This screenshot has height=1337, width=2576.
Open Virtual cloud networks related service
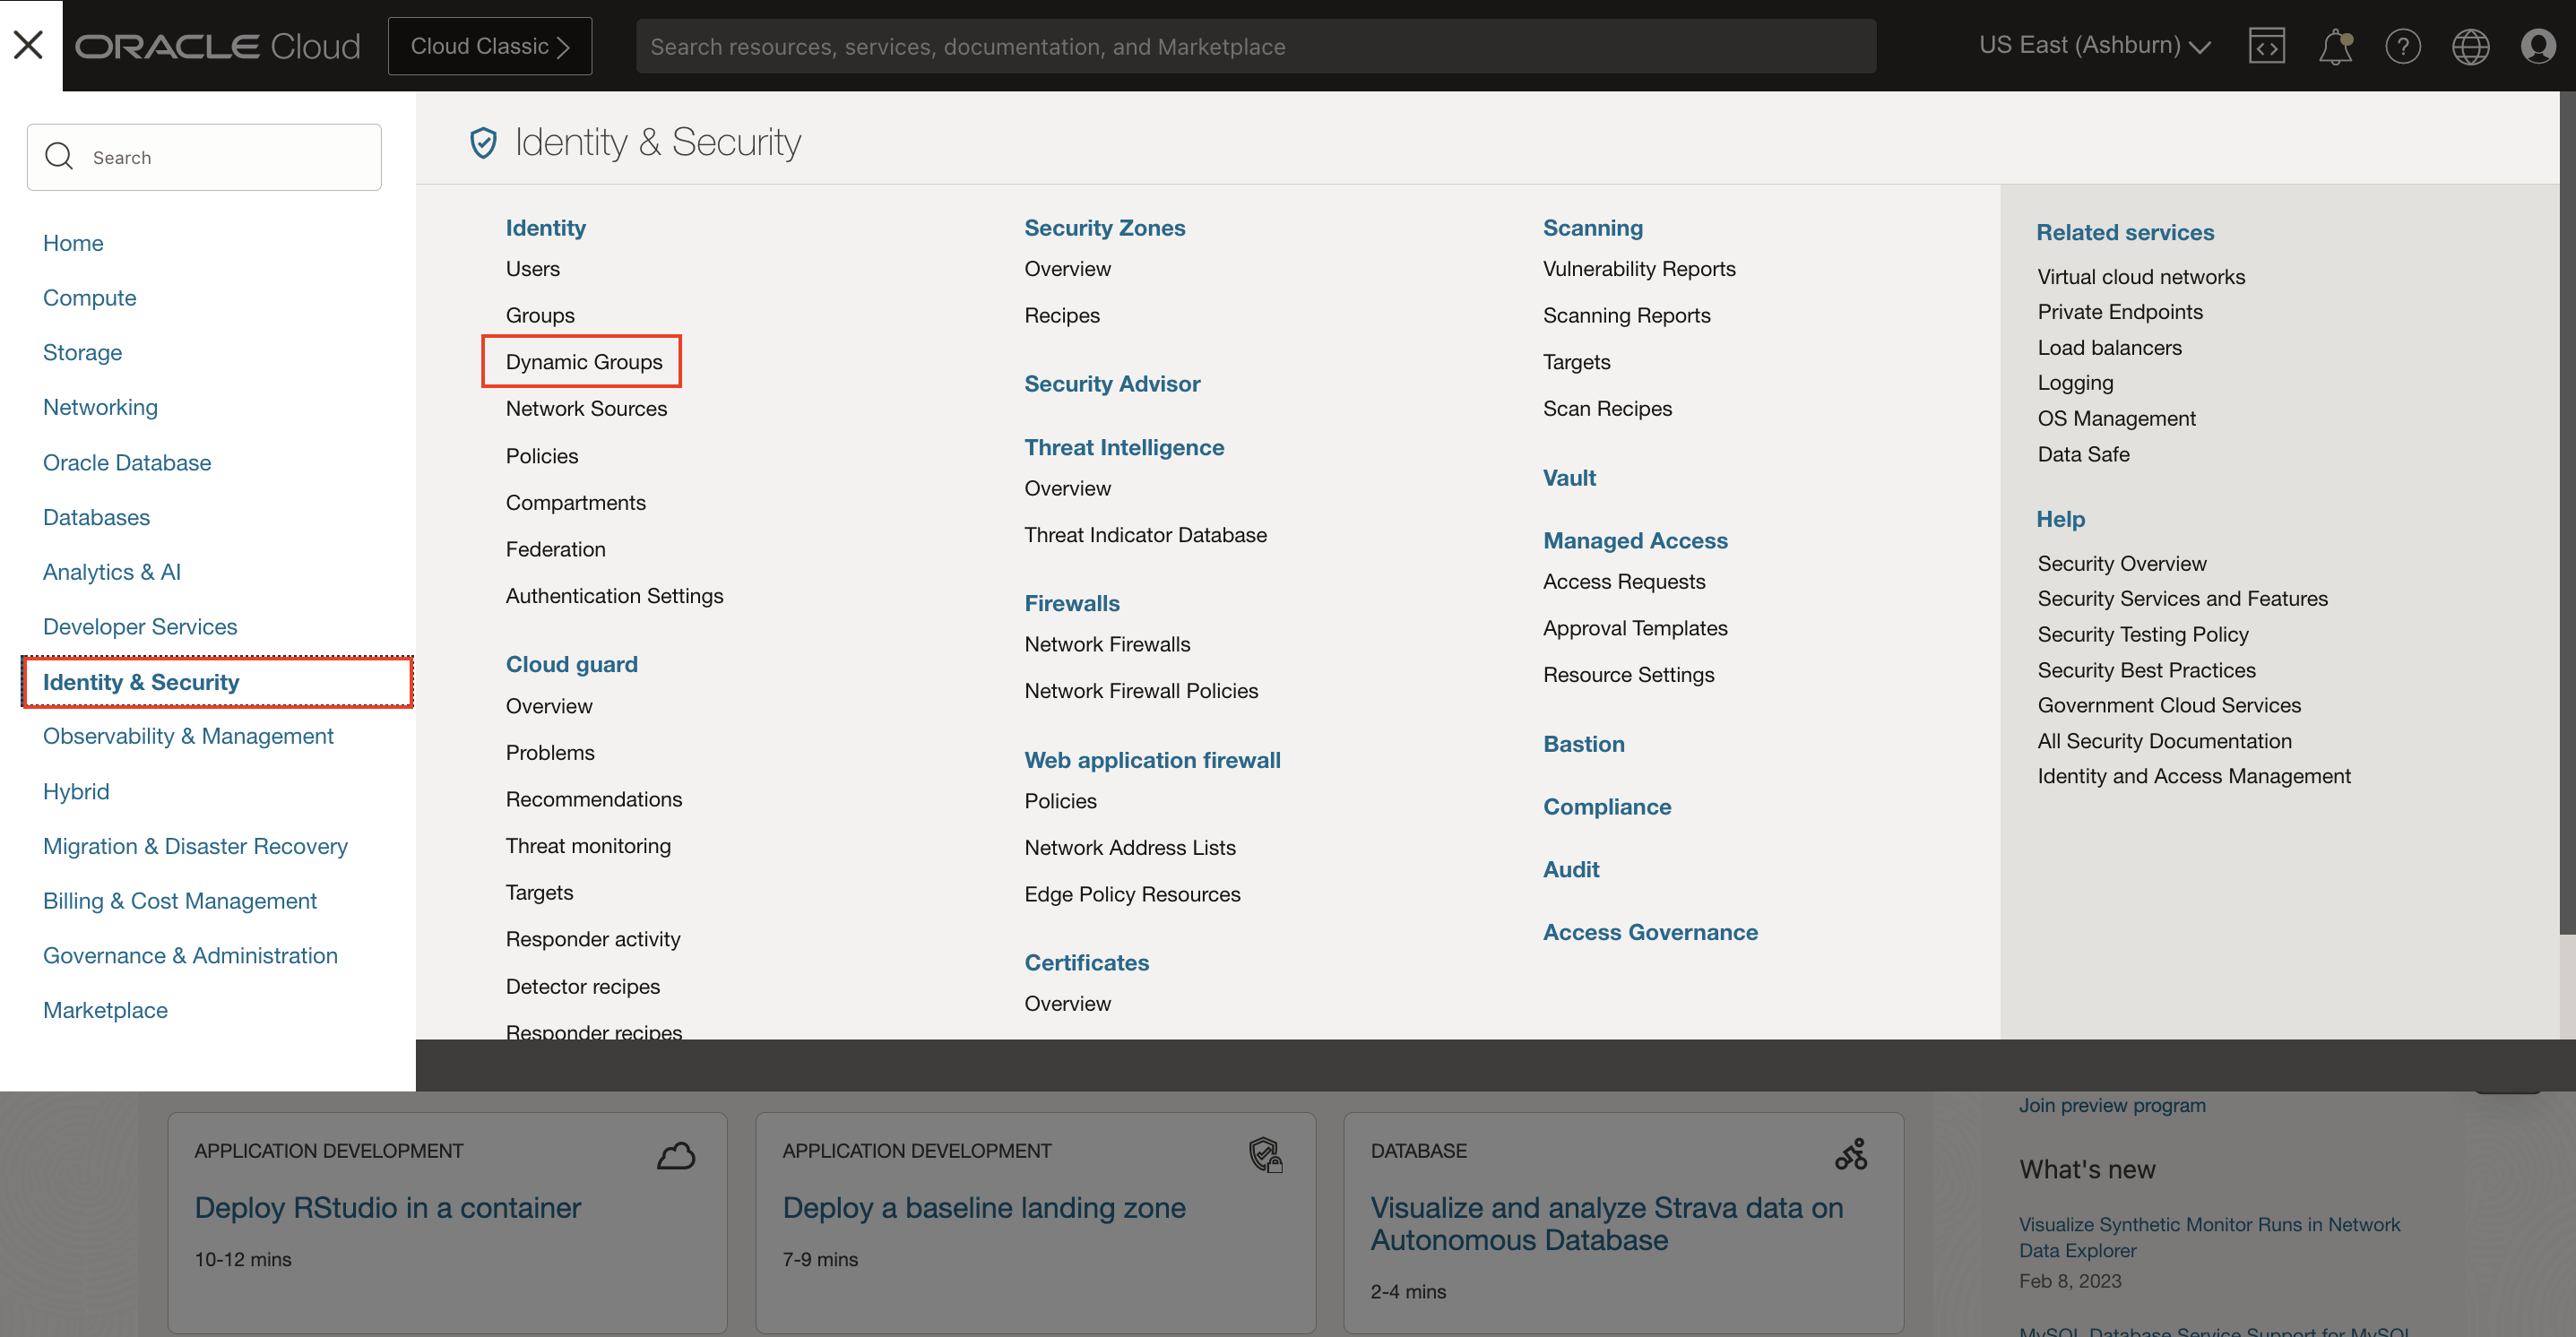pos(2141,277)
